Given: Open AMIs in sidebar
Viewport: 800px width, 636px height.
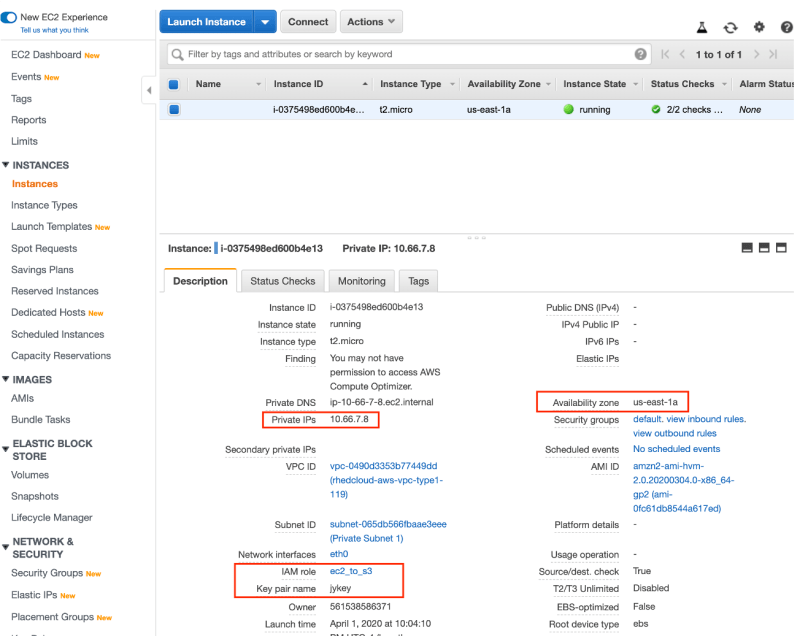Looking at the screenshot, I should click(22, 398).
